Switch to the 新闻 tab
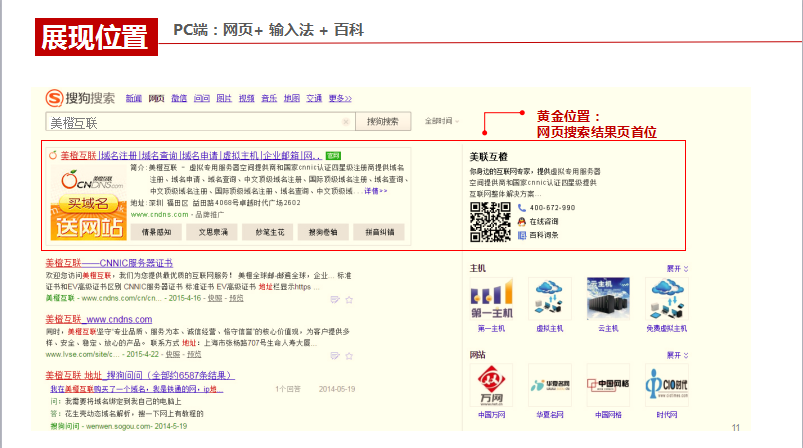This screenshot has width=803, height=448. click(134, 98)
